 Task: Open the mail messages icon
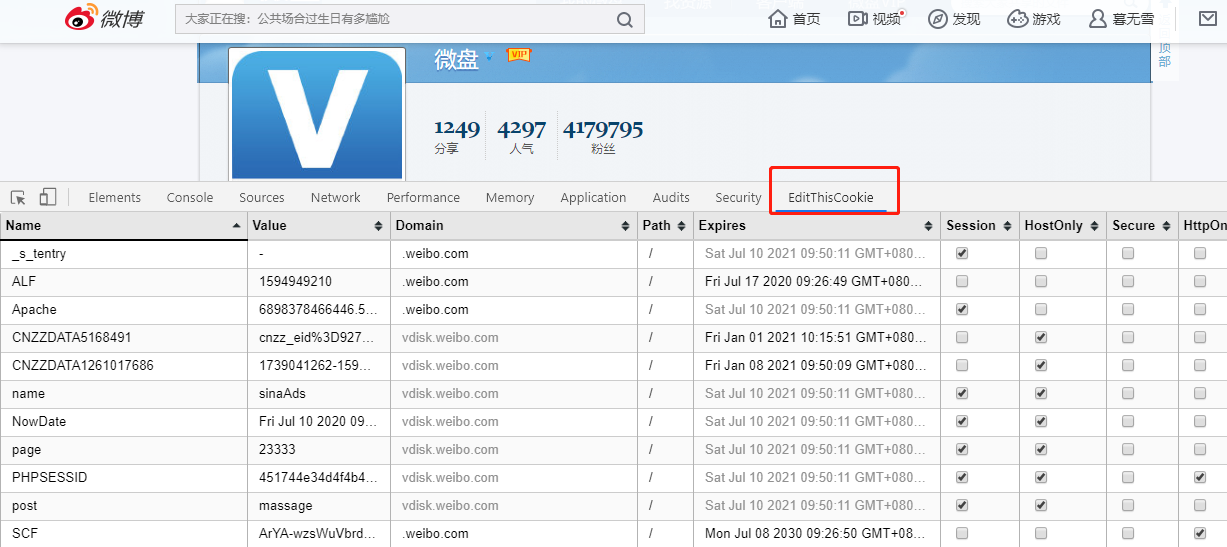point(1208,18)
